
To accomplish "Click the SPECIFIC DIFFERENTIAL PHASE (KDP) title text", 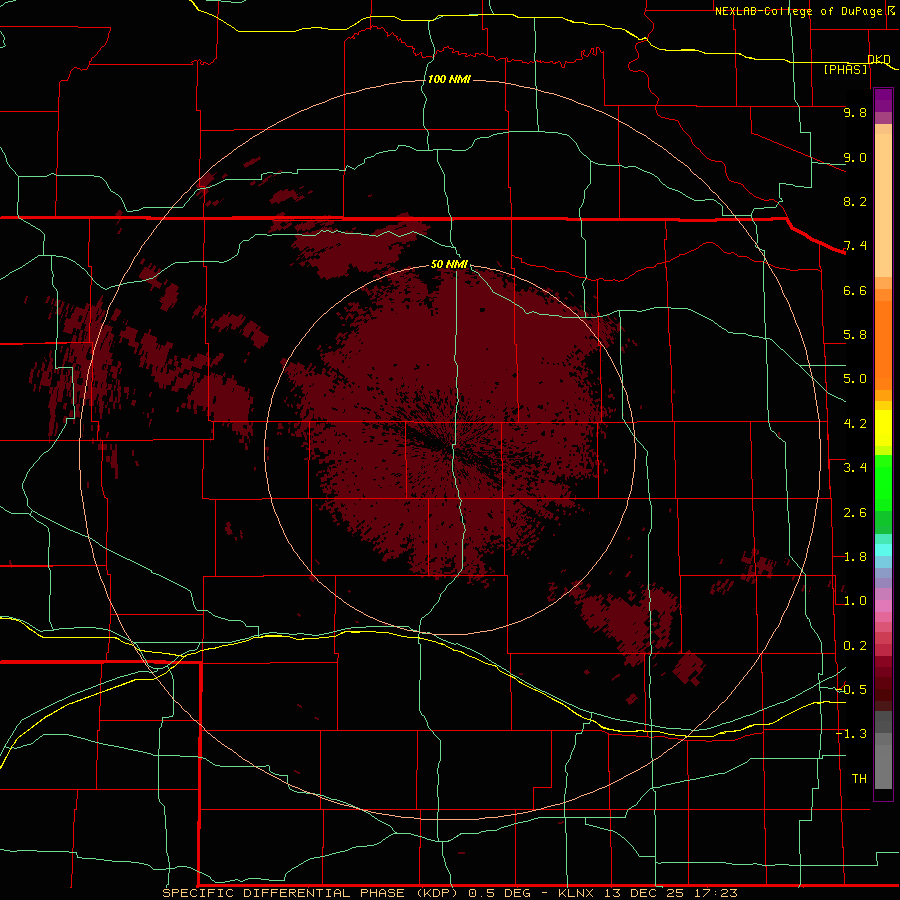I will [310, 893].
